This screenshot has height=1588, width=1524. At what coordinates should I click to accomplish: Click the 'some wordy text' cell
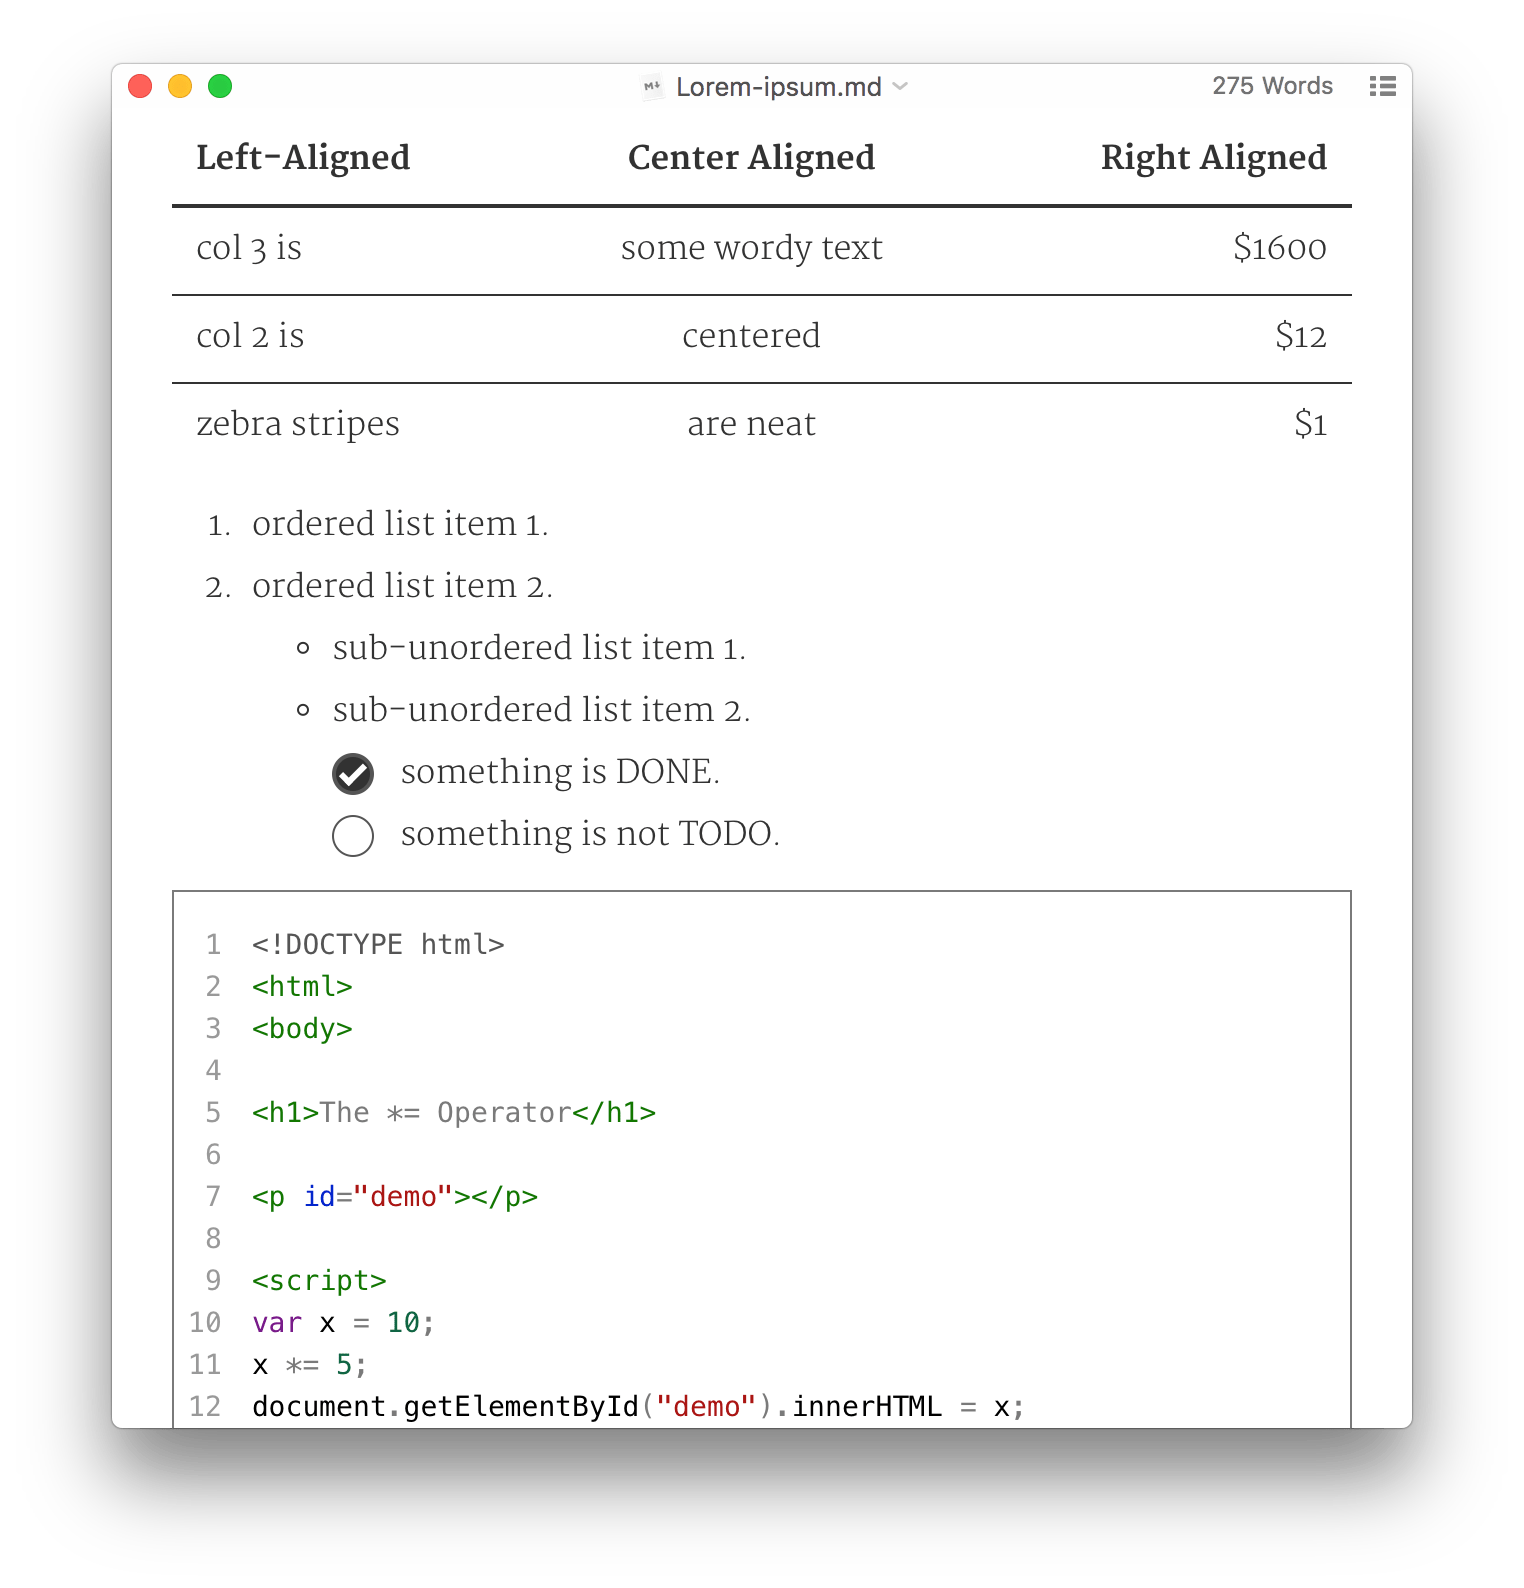click(x=751, y=247)
